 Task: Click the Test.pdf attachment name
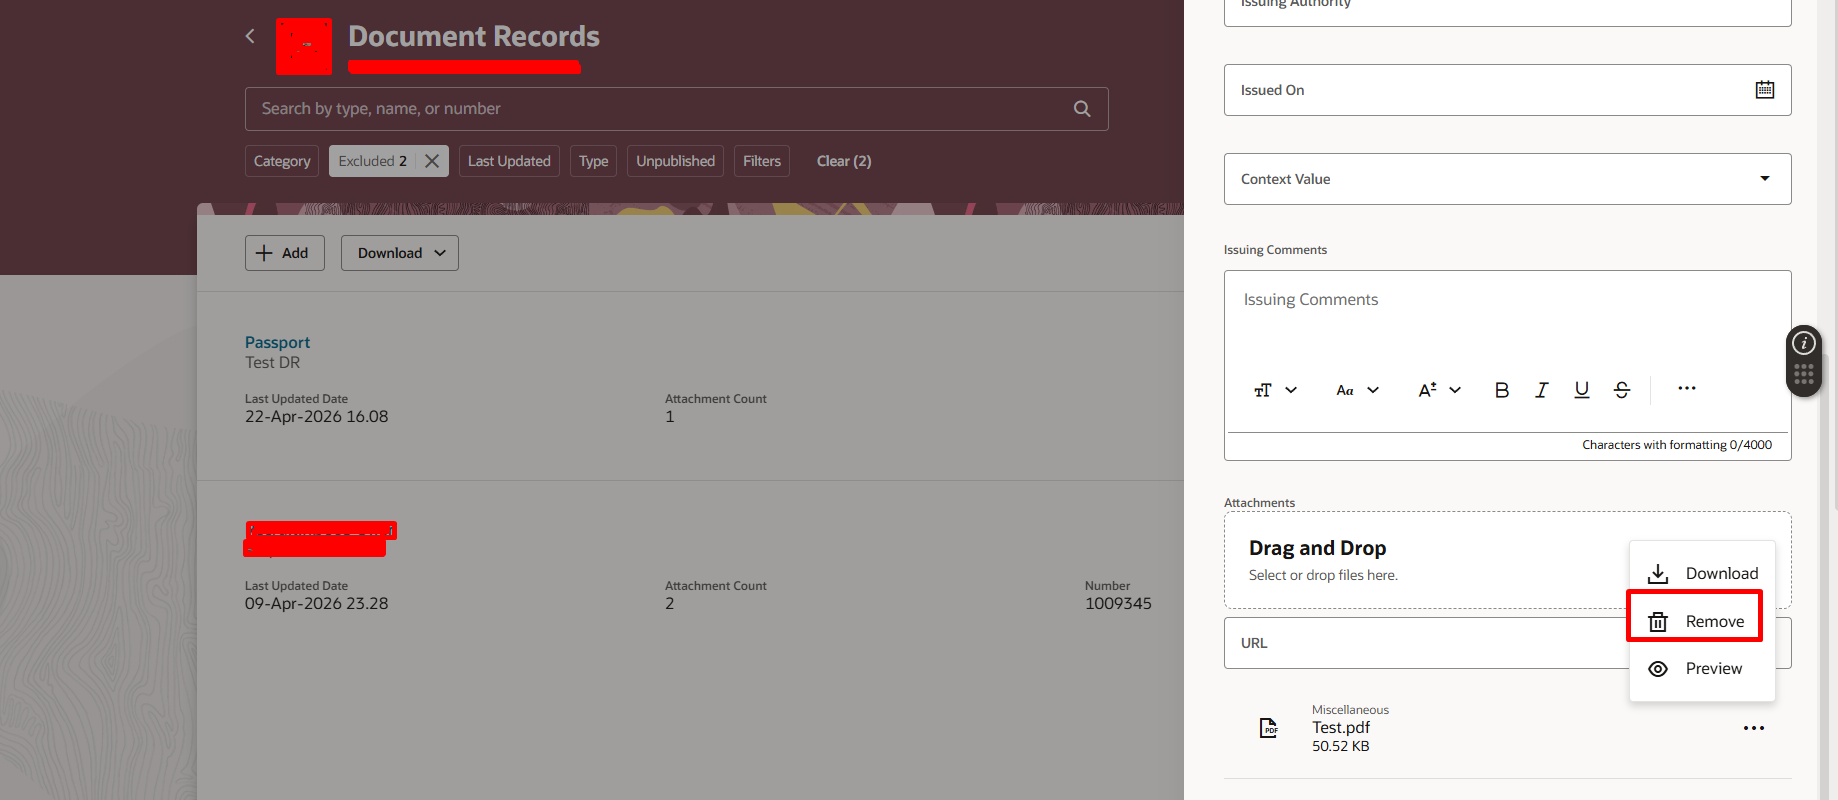pos(1341,728)
